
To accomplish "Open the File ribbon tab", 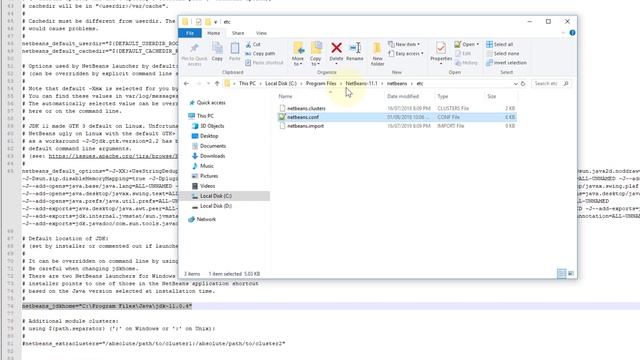I will tap(190, 33).
